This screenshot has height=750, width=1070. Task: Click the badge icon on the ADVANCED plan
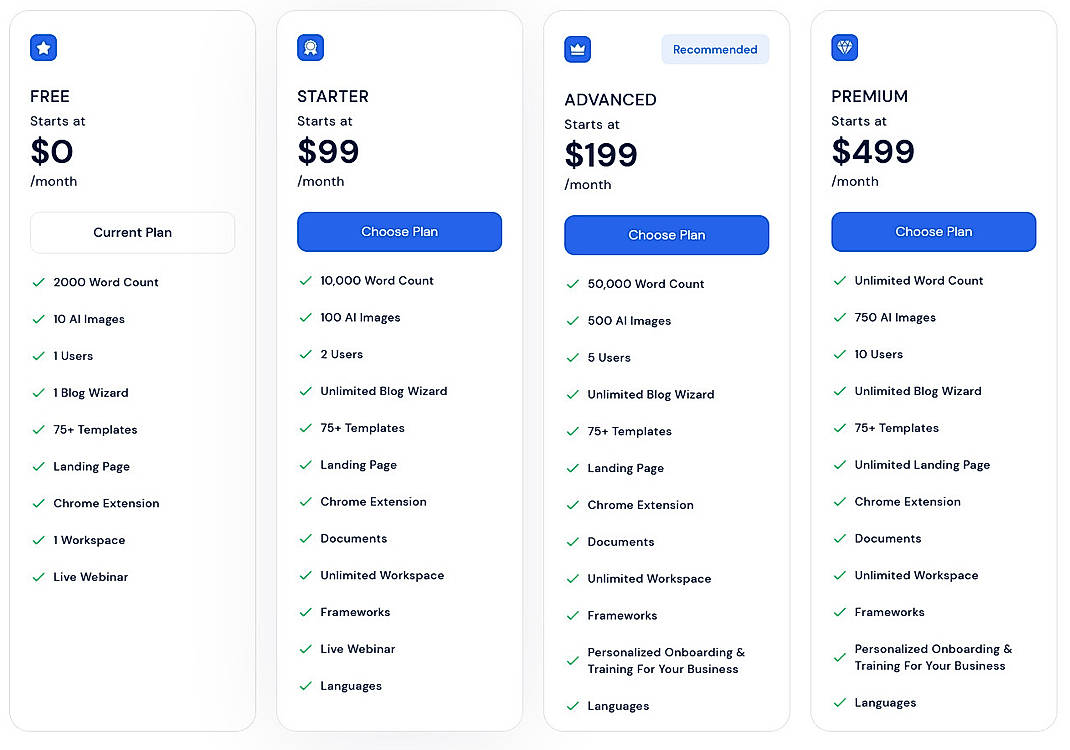click(x=577, y=47)
